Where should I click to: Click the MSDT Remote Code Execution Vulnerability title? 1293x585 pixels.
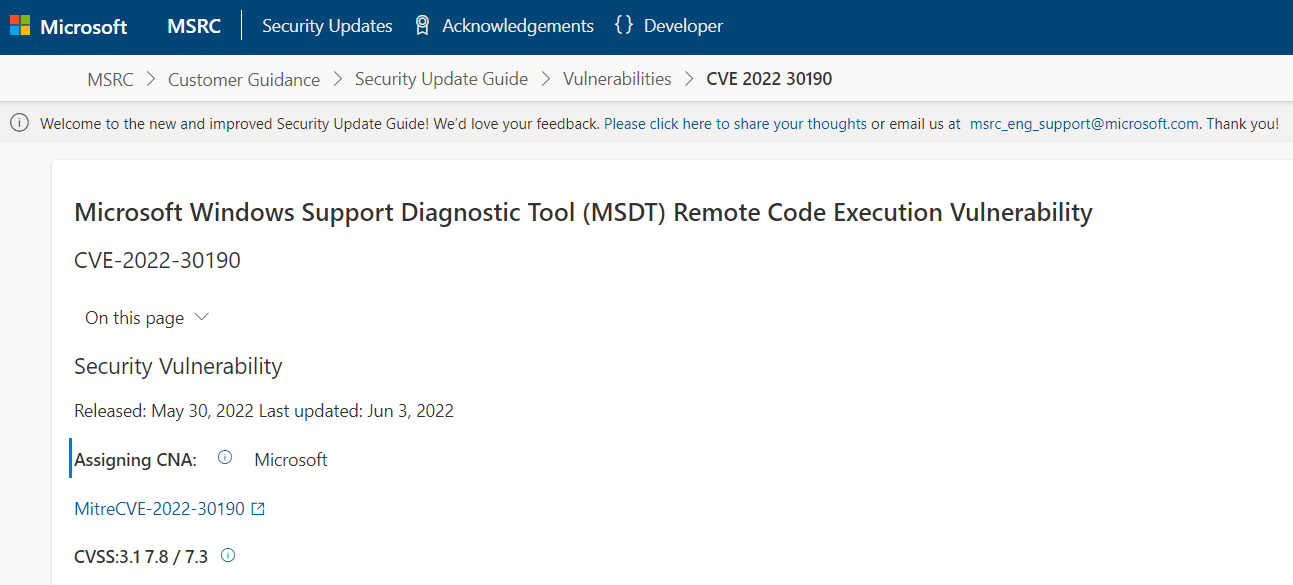583,212
